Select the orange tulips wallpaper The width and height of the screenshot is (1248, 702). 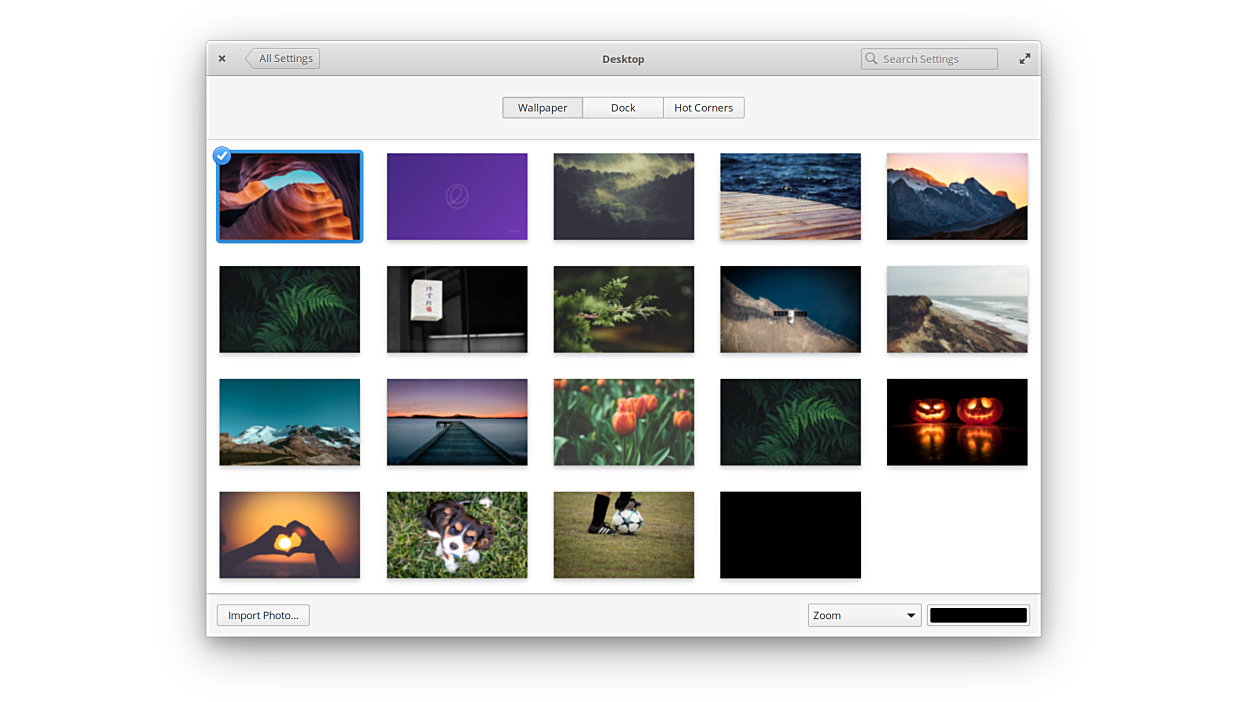point(624,422)
